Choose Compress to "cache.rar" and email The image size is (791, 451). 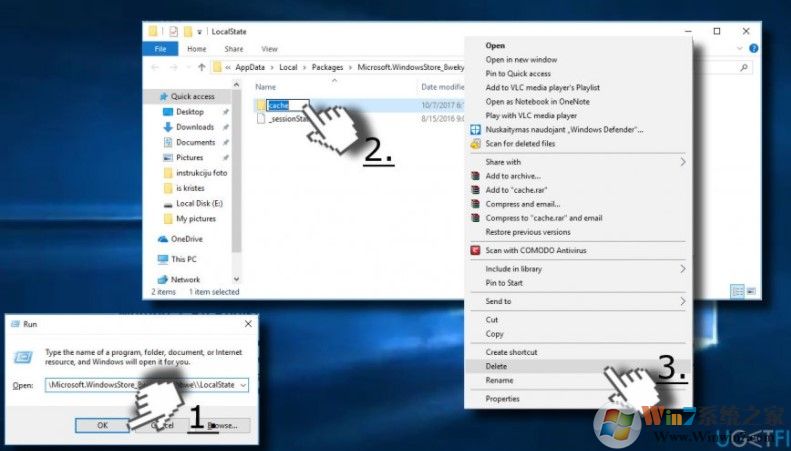(x=544, y=218)
